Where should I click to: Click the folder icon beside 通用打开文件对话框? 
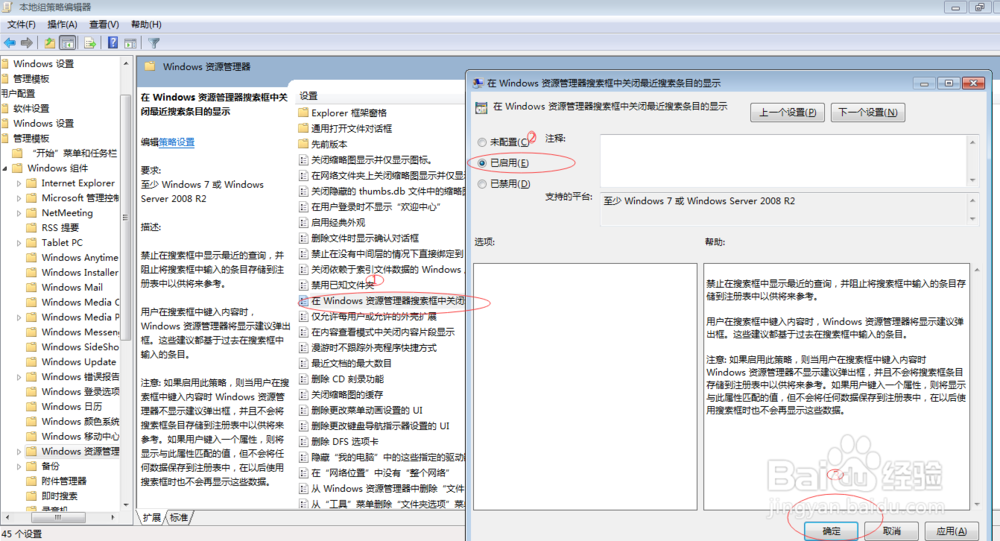pos(304,128)
